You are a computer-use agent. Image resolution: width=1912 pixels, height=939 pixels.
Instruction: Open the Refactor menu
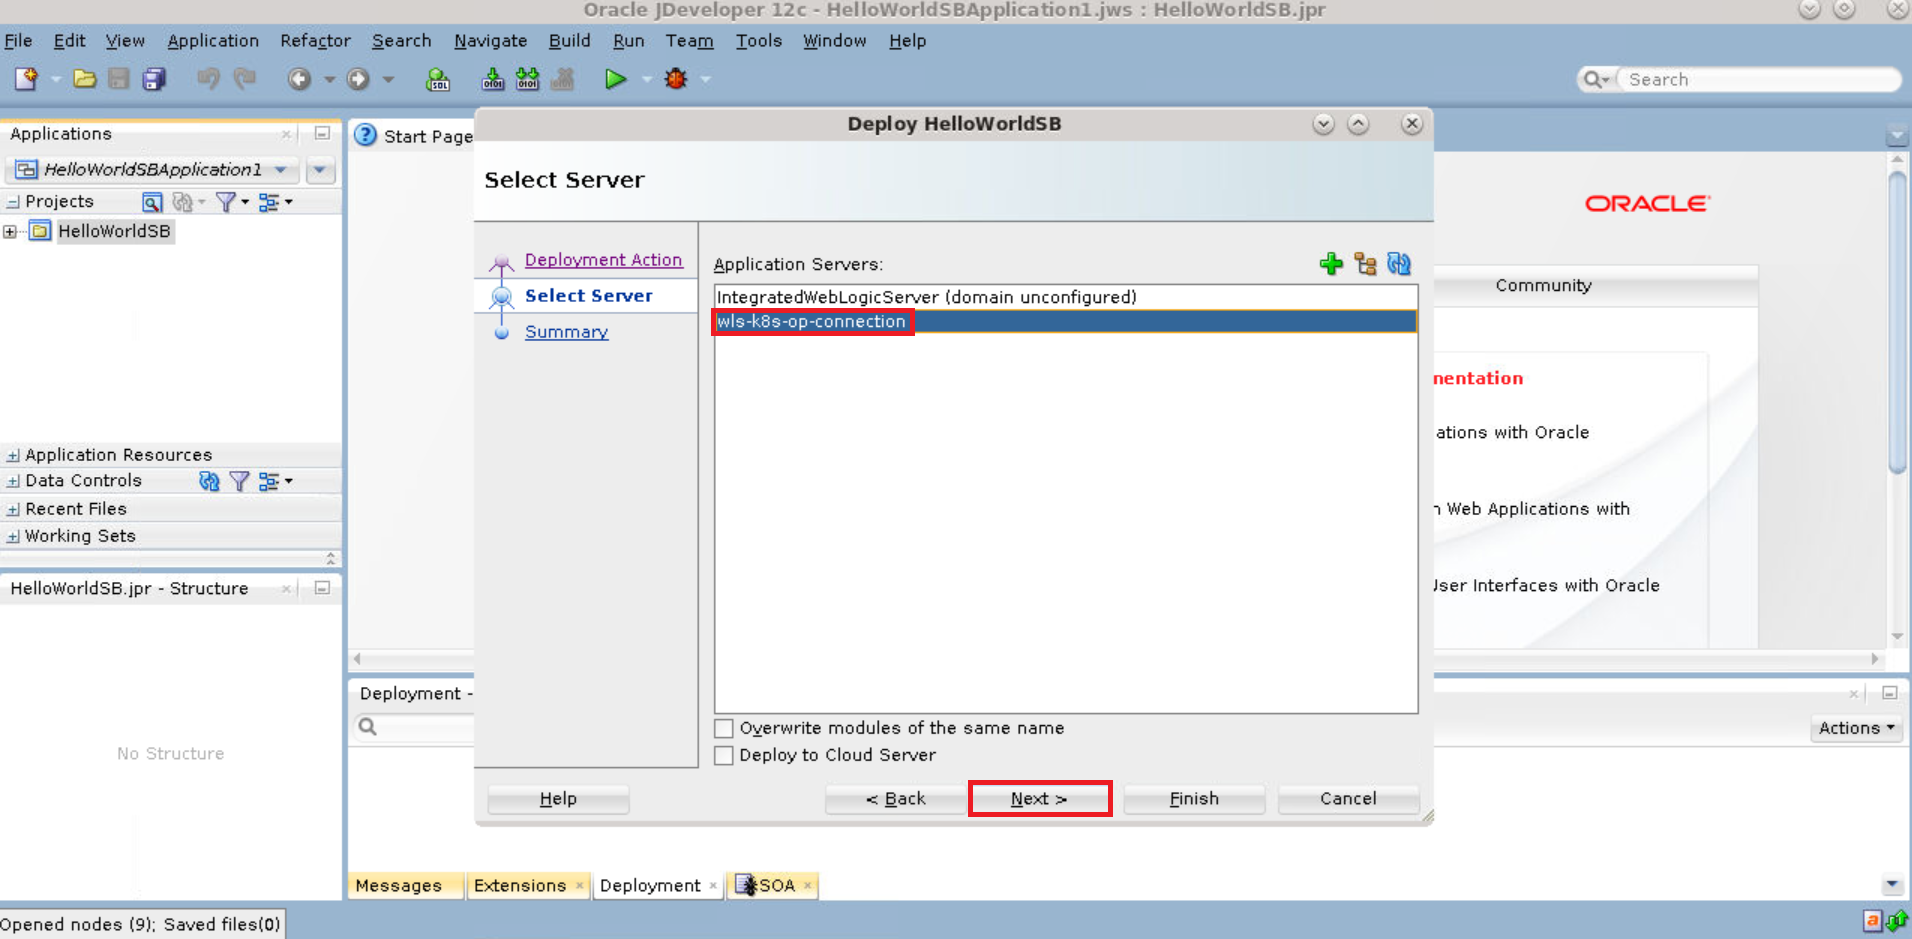click(315, 41)
